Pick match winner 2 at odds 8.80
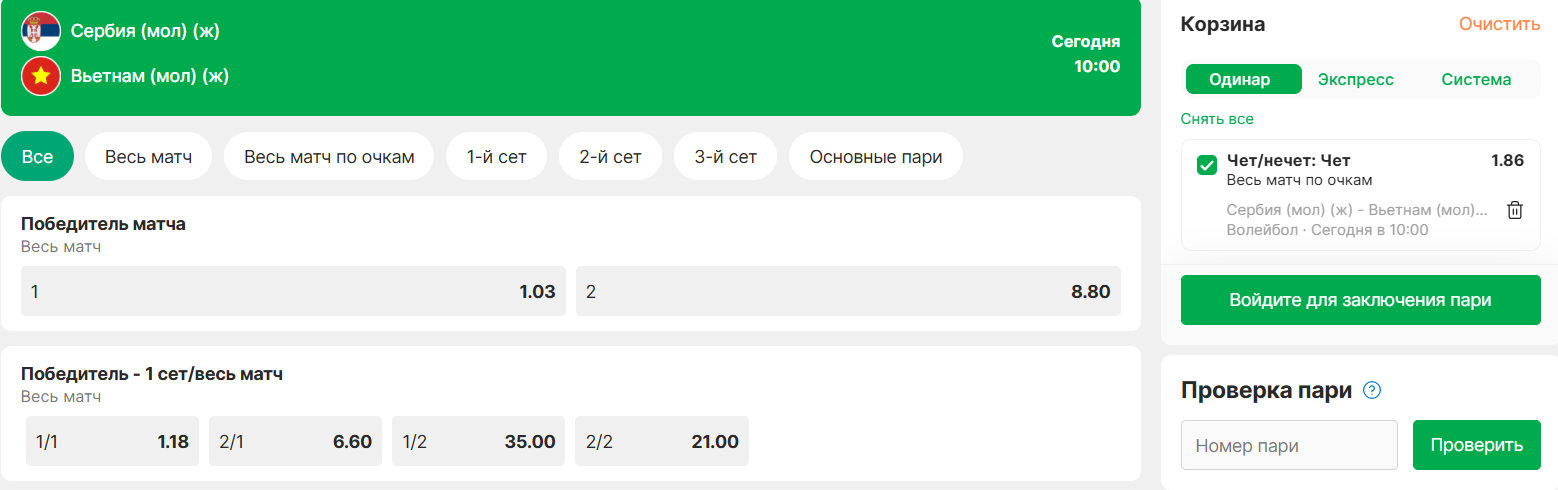Screen dimensions: 1558x490 pos(848,291)
